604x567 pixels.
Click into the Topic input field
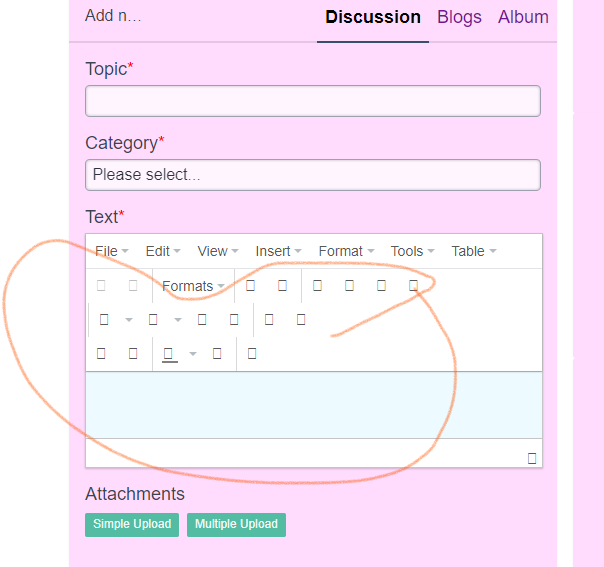pyautogui.click(x=312, y=101)
